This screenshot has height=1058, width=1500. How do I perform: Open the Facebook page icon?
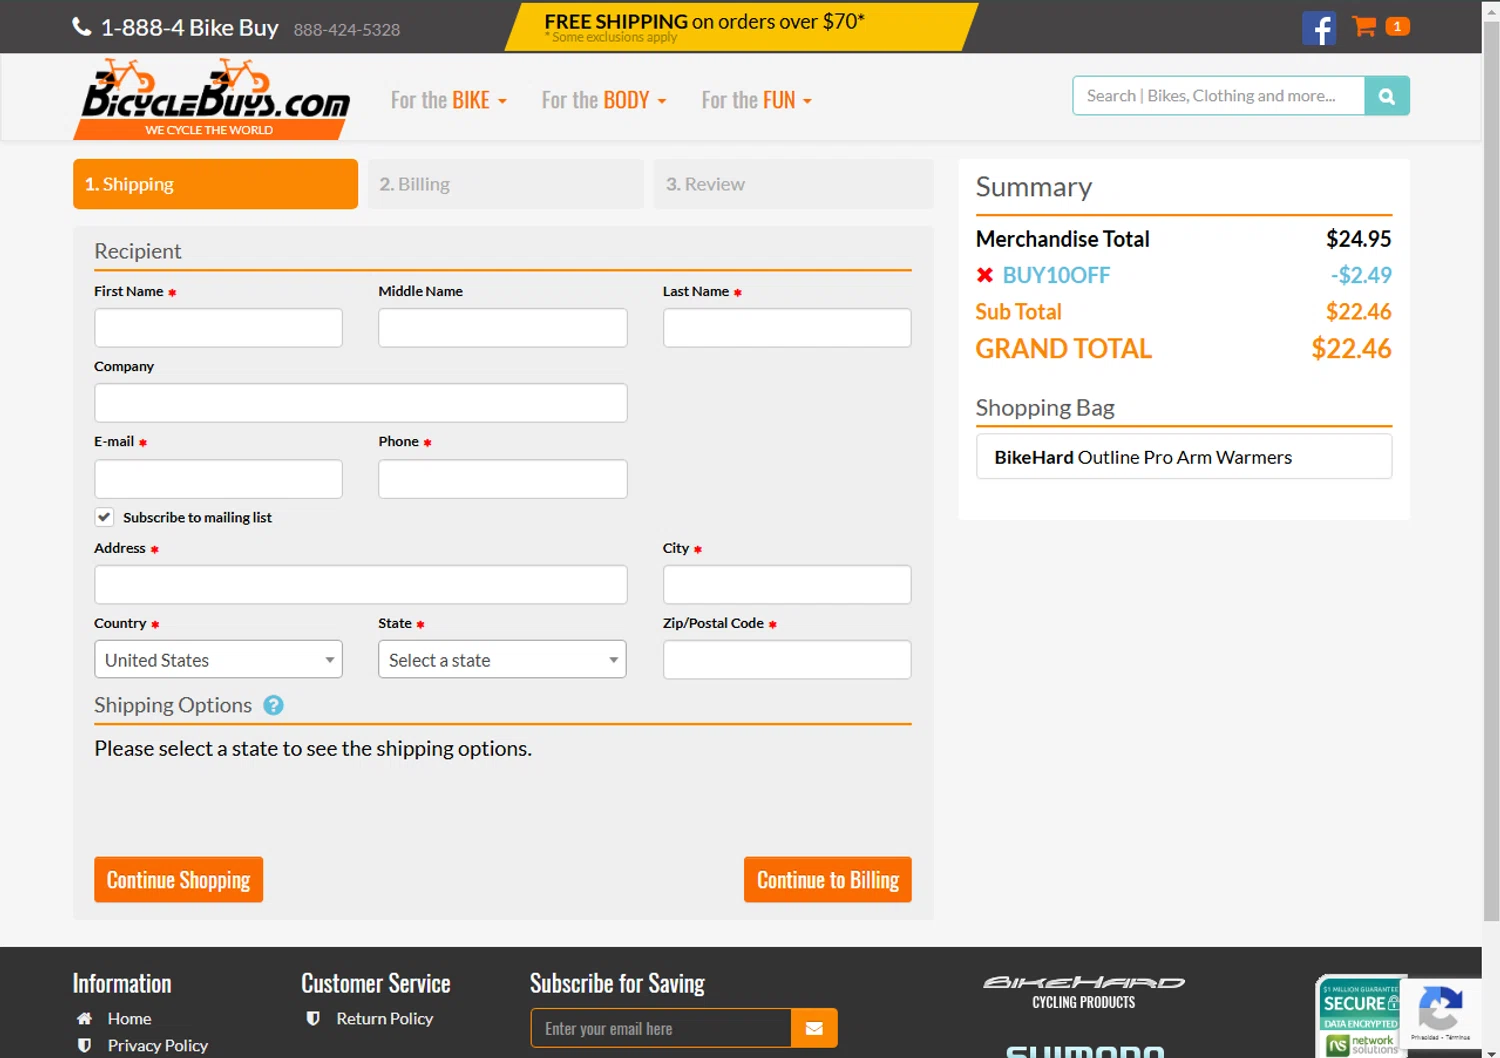click(x=1319, y=28)
